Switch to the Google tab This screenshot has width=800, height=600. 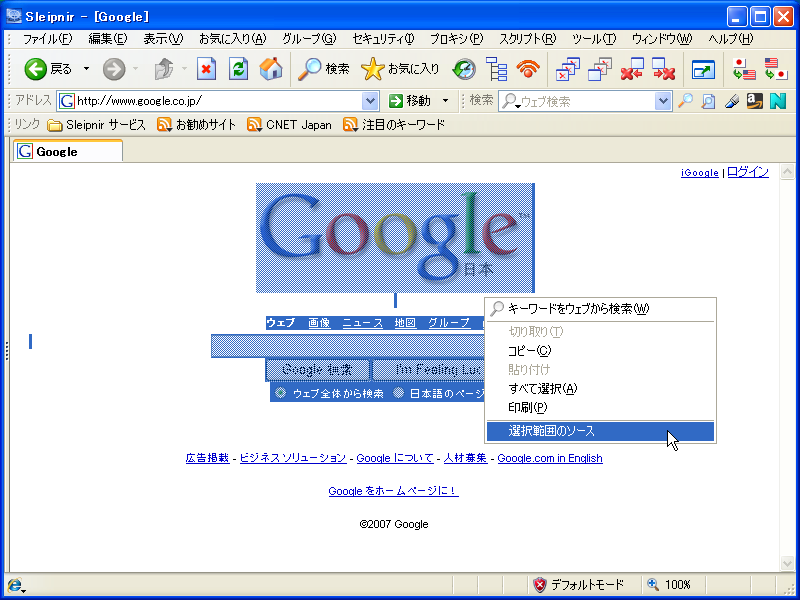tap(67, 152)
